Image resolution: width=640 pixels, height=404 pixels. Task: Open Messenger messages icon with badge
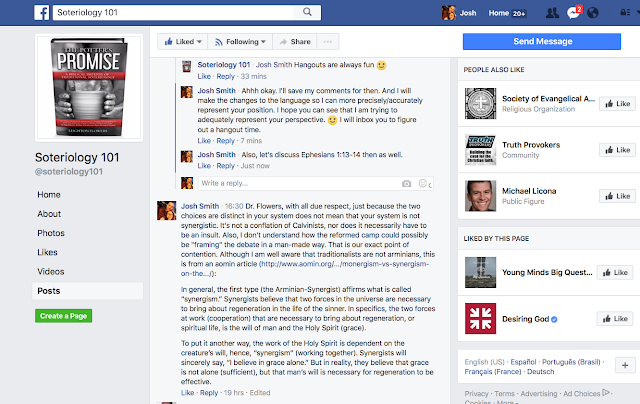click(573, 12)
